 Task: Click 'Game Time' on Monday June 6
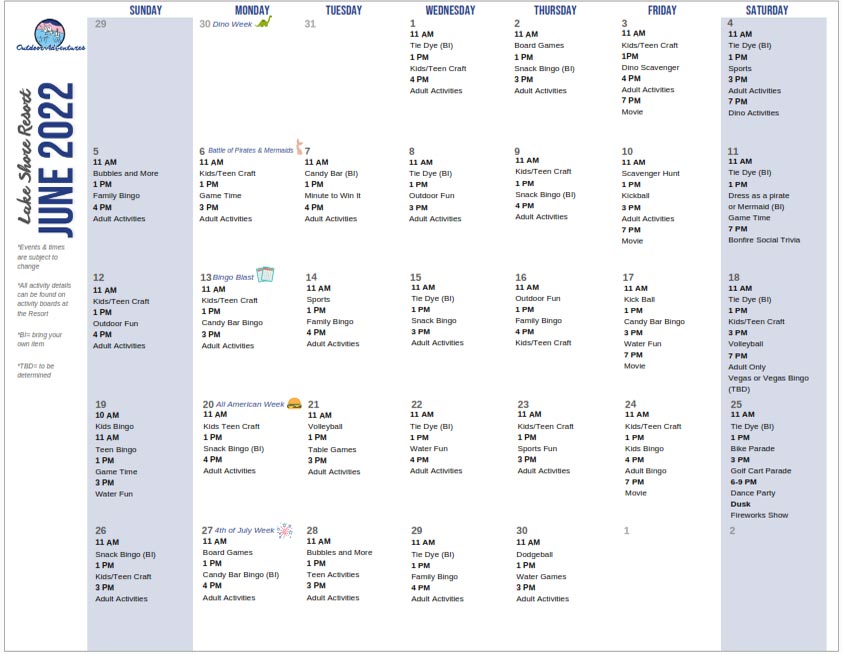(220, 195)
